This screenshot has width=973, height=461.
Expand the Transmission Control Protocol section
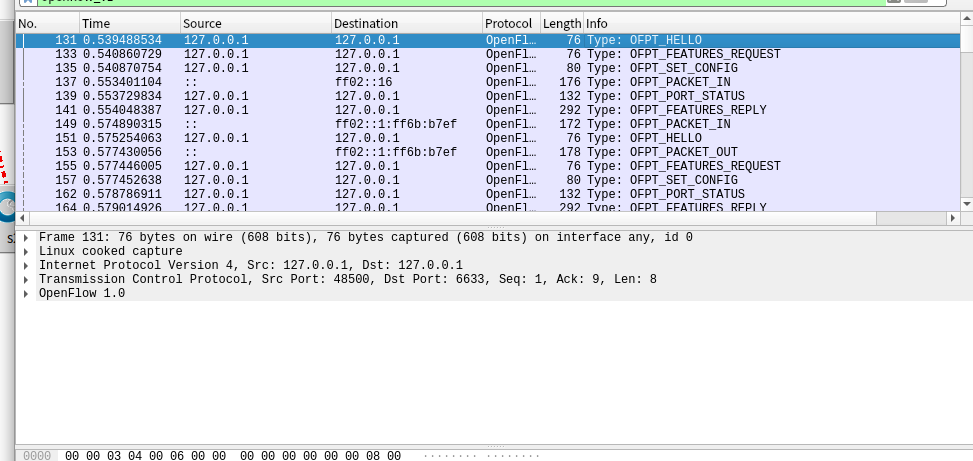pyautogui.click(x=25, y=280)
